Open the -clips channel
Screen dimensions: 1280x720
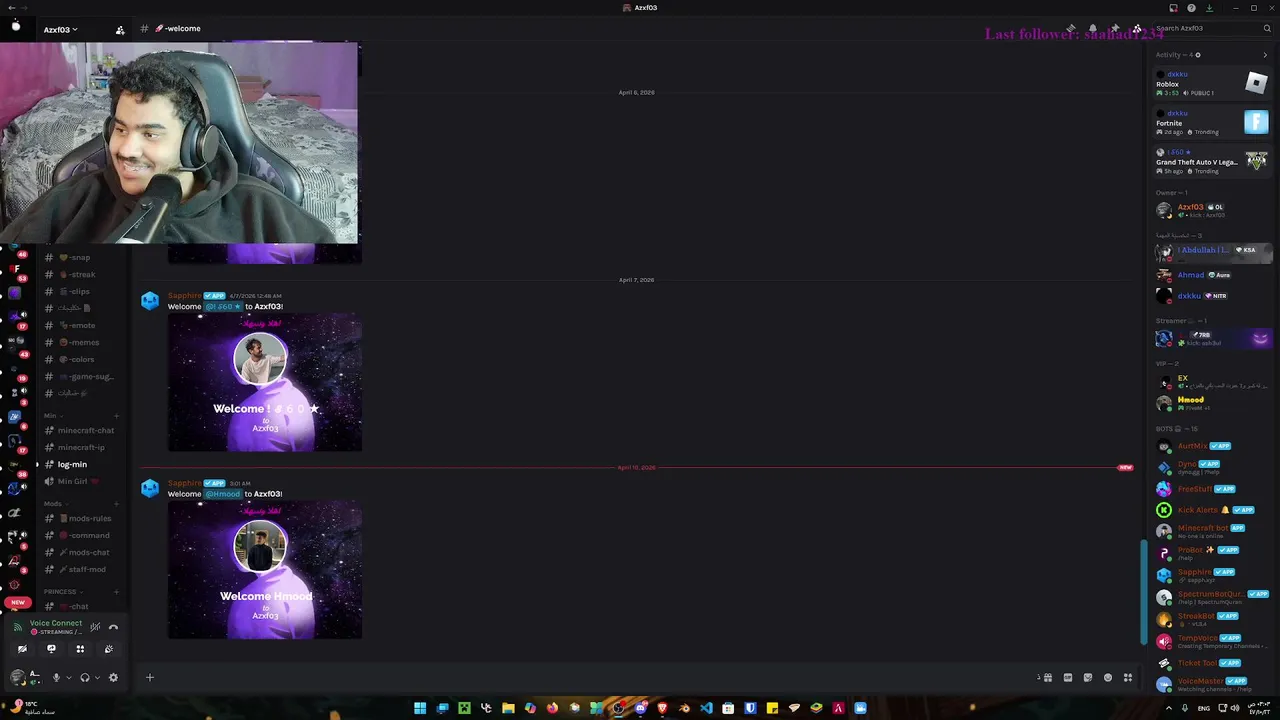[83, 291]
